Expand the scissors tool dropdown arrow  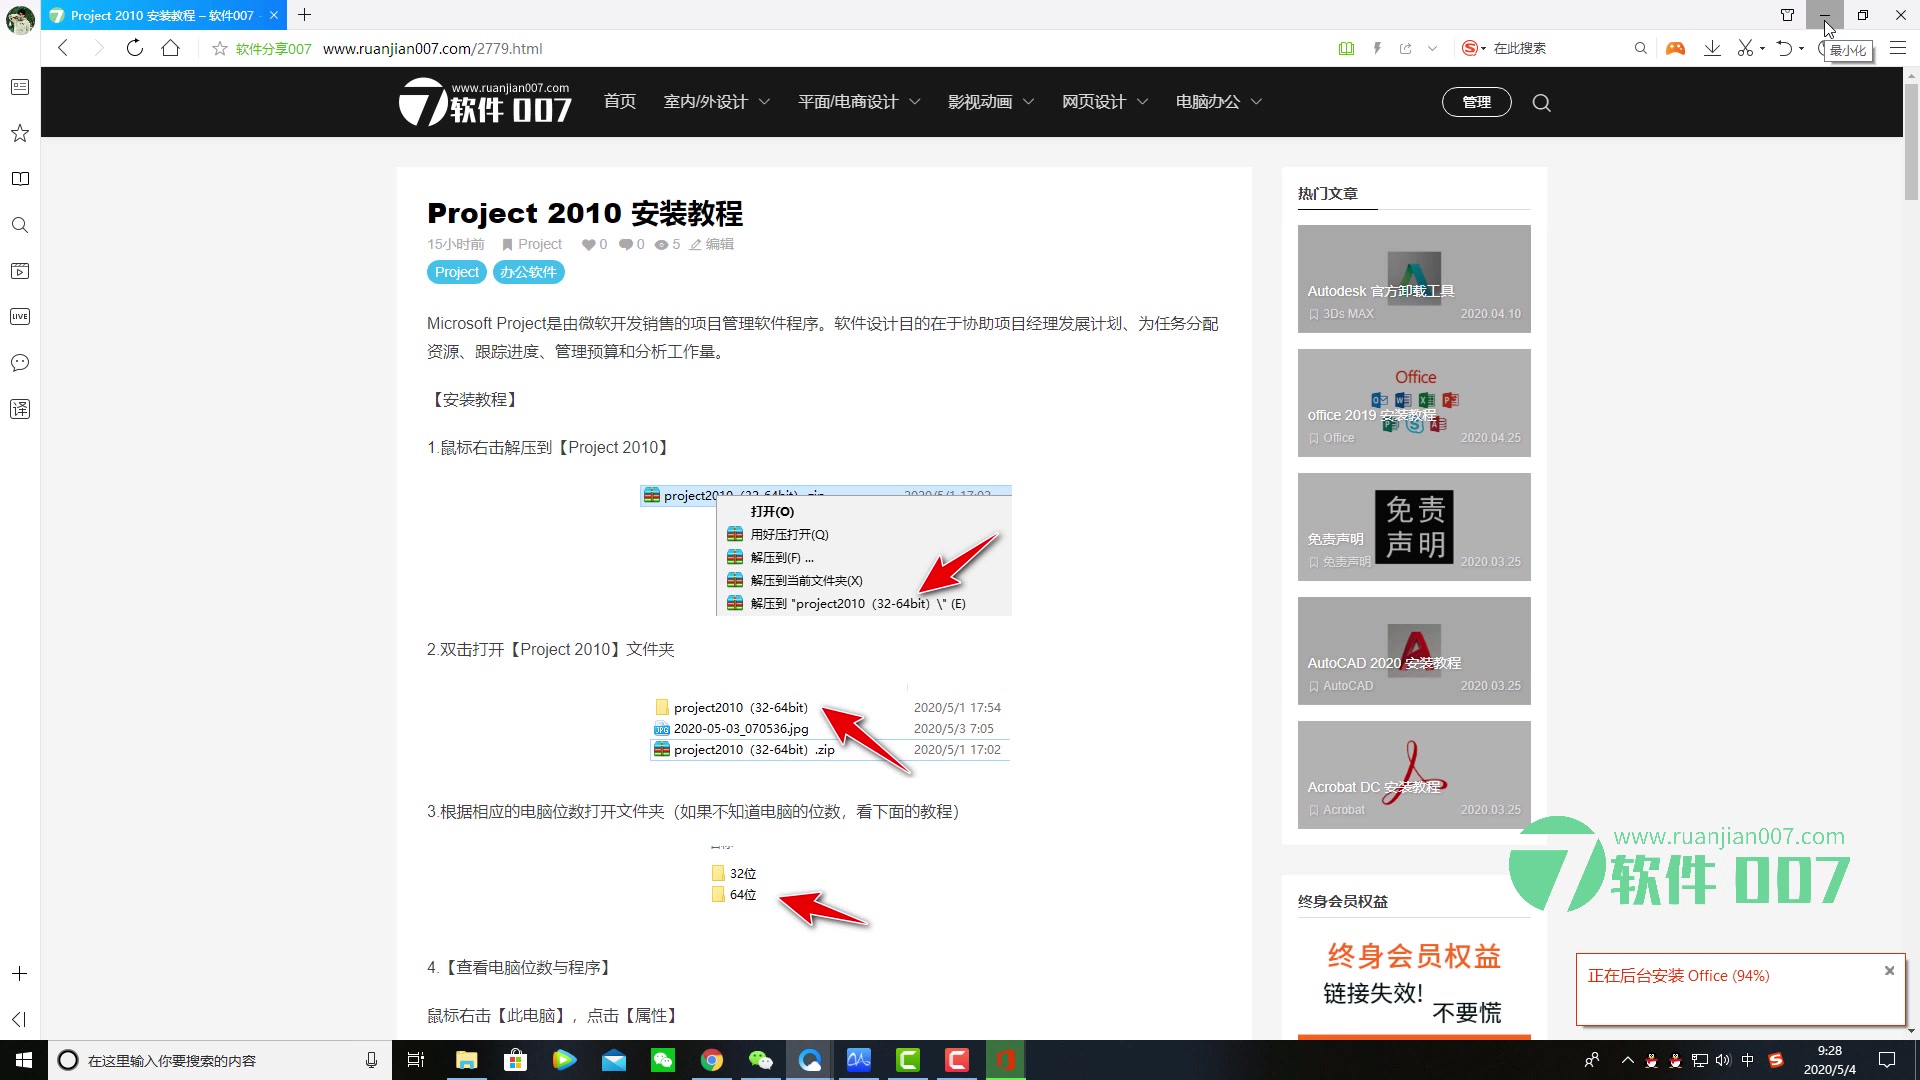coord(1762,48)
